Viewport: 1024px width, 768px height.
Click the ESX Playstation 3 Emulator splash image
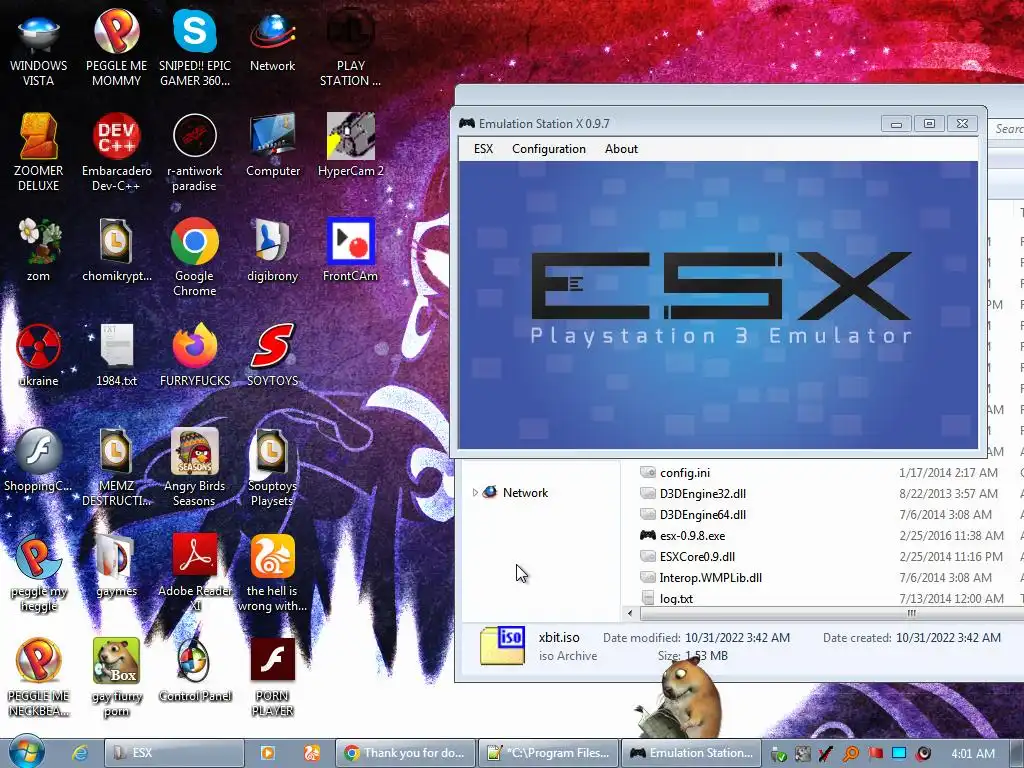pyautogui.click(x=718, y=304)
